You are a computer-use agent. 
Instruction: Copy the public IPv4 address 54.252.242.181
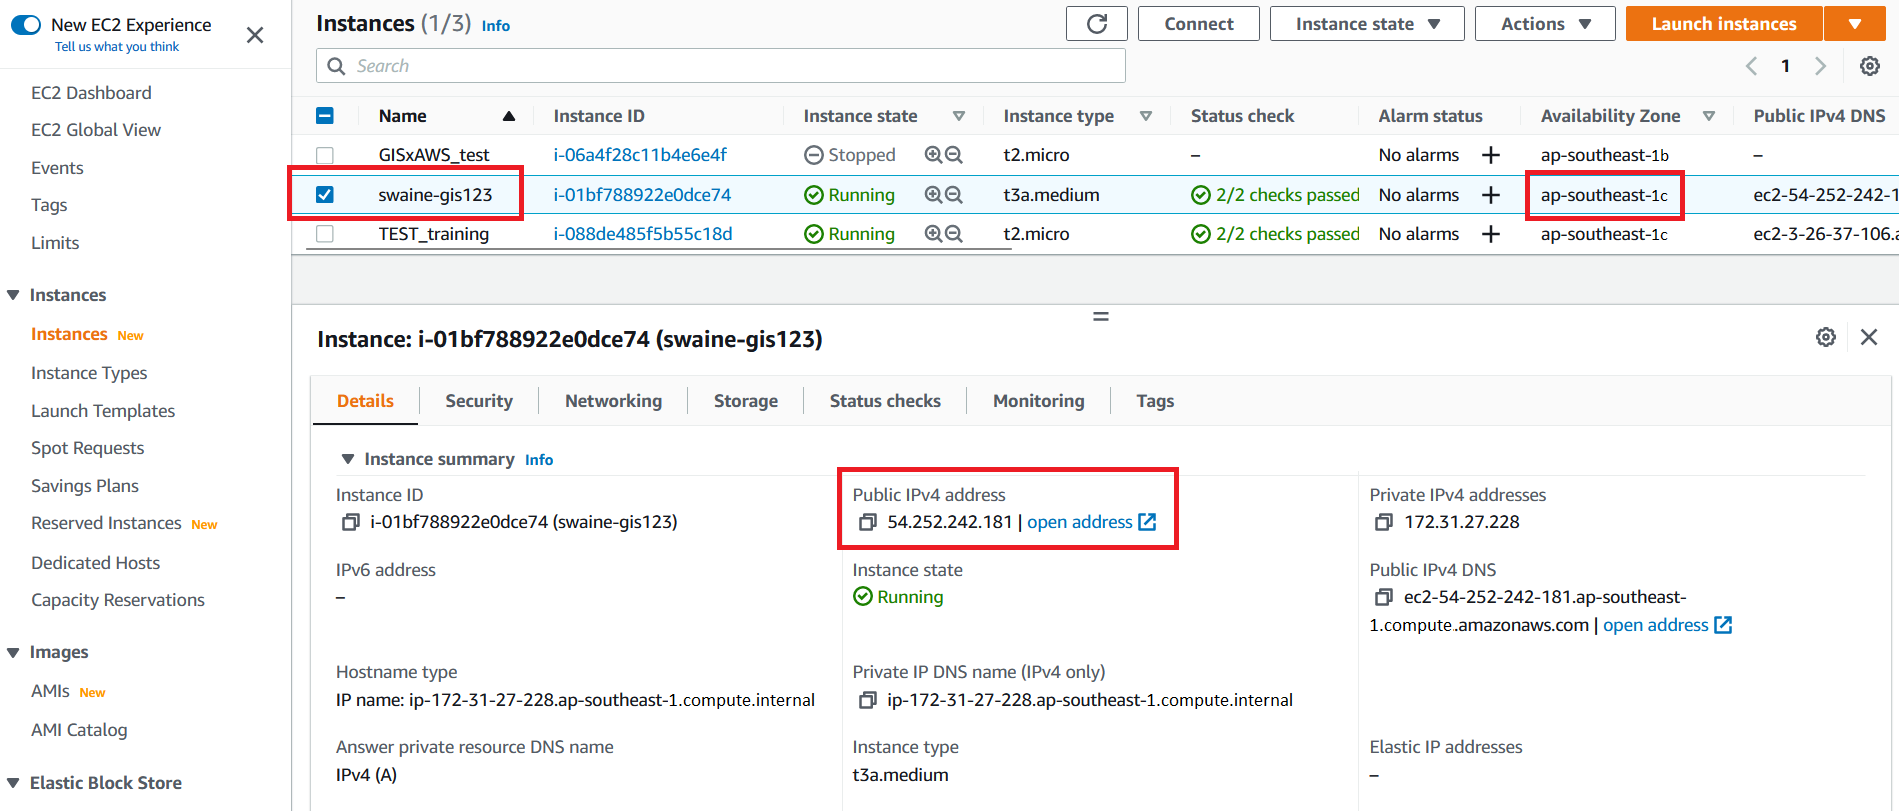point(868,522)
